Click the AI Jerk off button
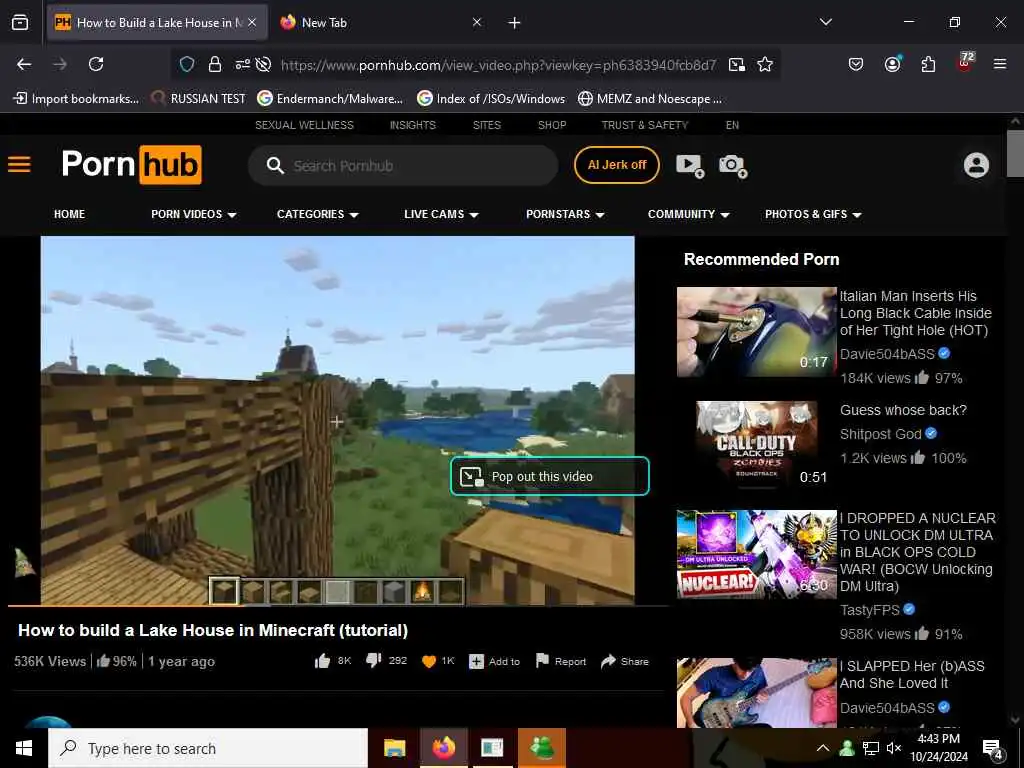Viewport: 1024px width, 768px height. pos(616,165)
